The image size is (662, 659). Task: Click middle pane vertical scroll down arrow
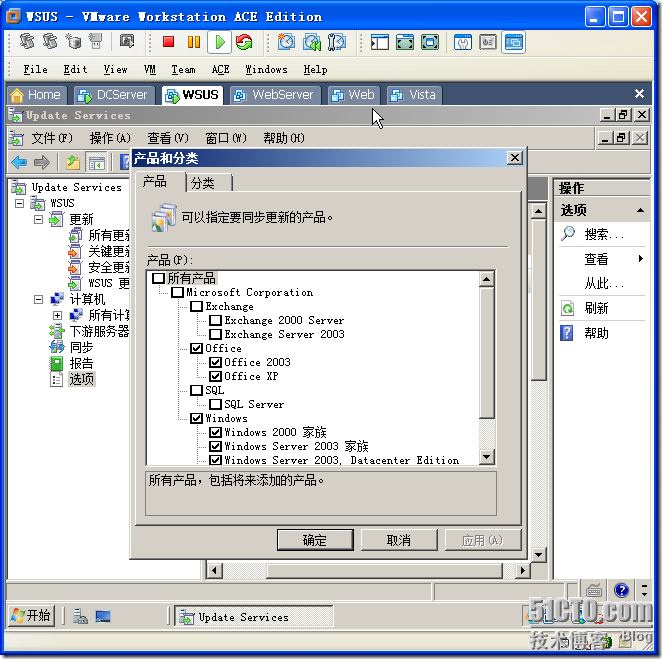(538, 554)
